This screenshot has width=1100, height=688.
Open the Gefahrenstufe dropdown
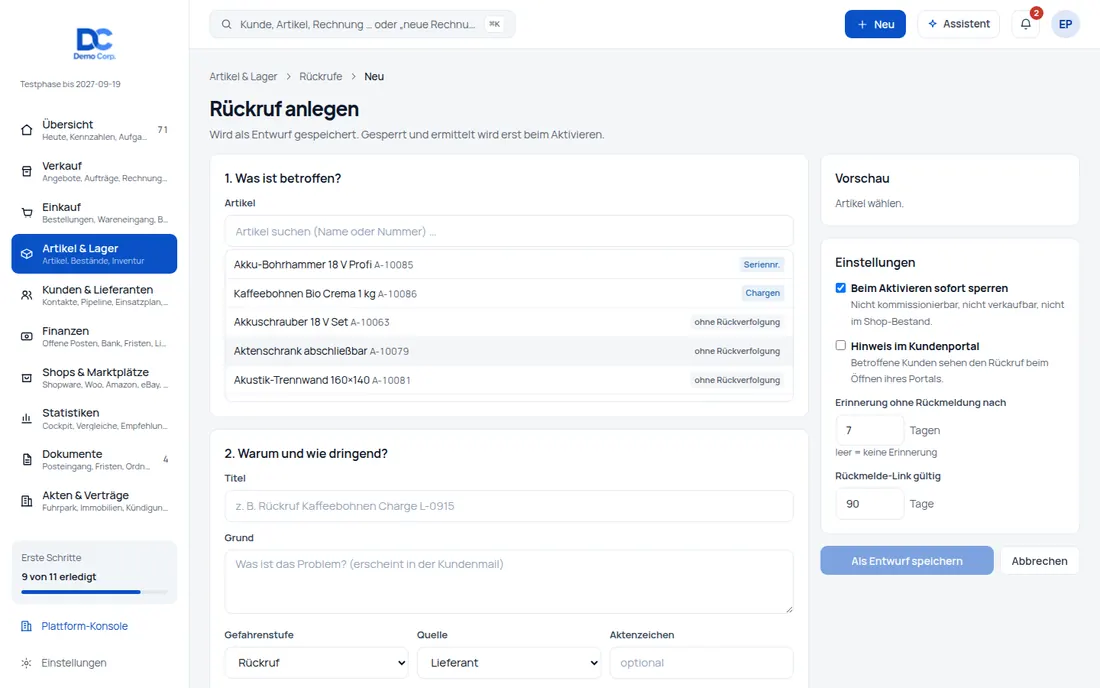pyautogui.click(x=316, y=663)
